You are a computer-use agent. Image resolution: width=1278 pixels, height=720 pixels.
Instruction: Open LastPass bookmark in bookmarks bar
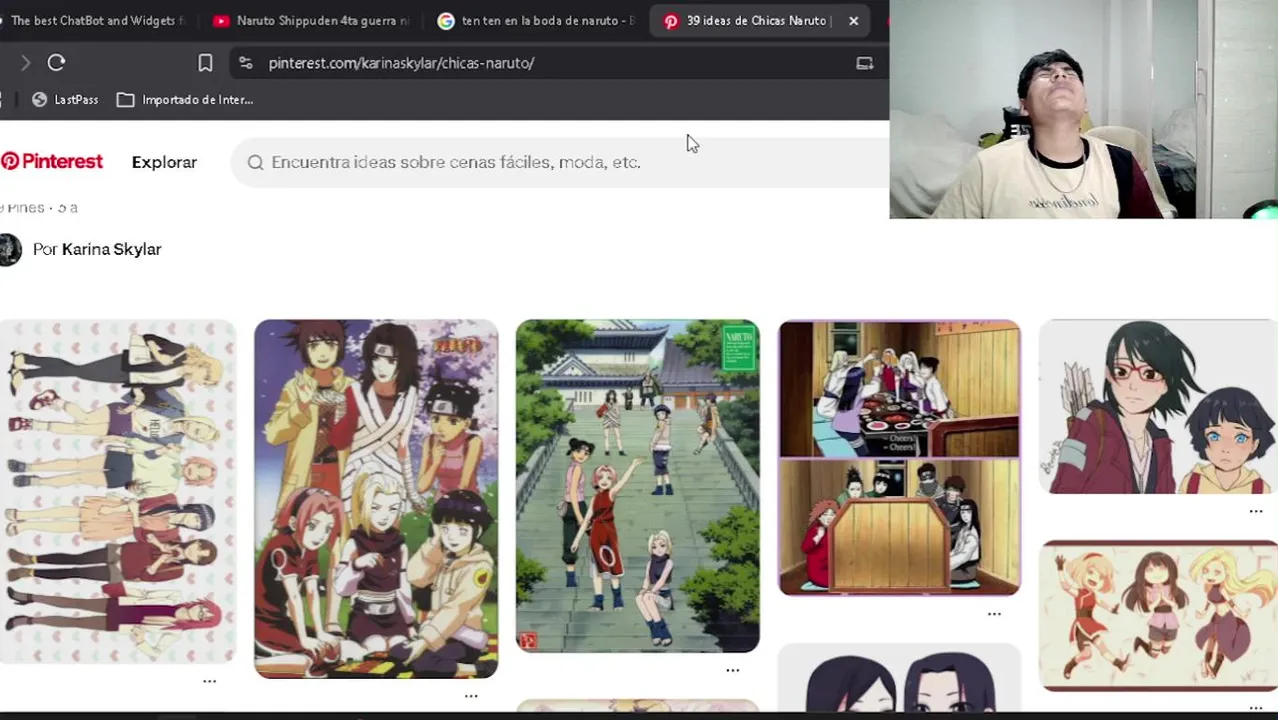click(x=66, y=99)
